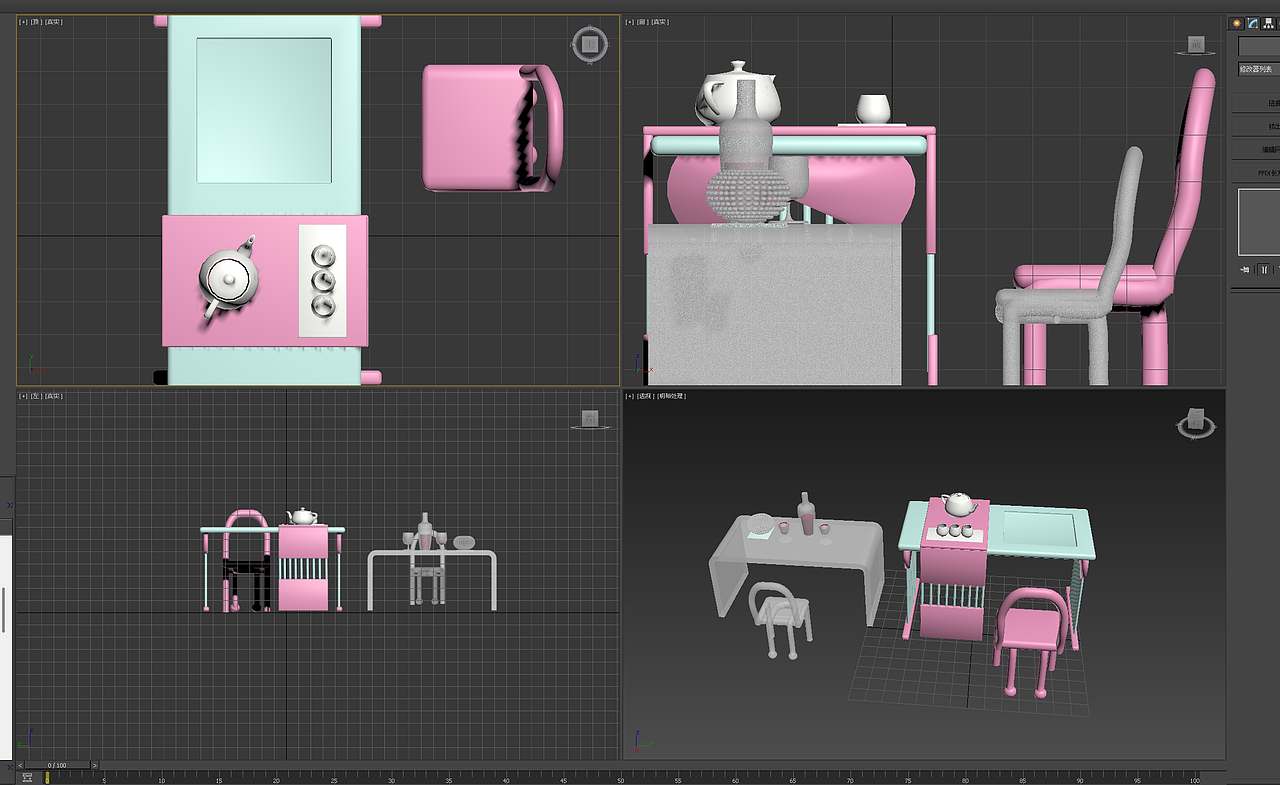The image size is (1280, 785).
Task: Click frame 50 on the timeline track bar
Action: point(620,777)
